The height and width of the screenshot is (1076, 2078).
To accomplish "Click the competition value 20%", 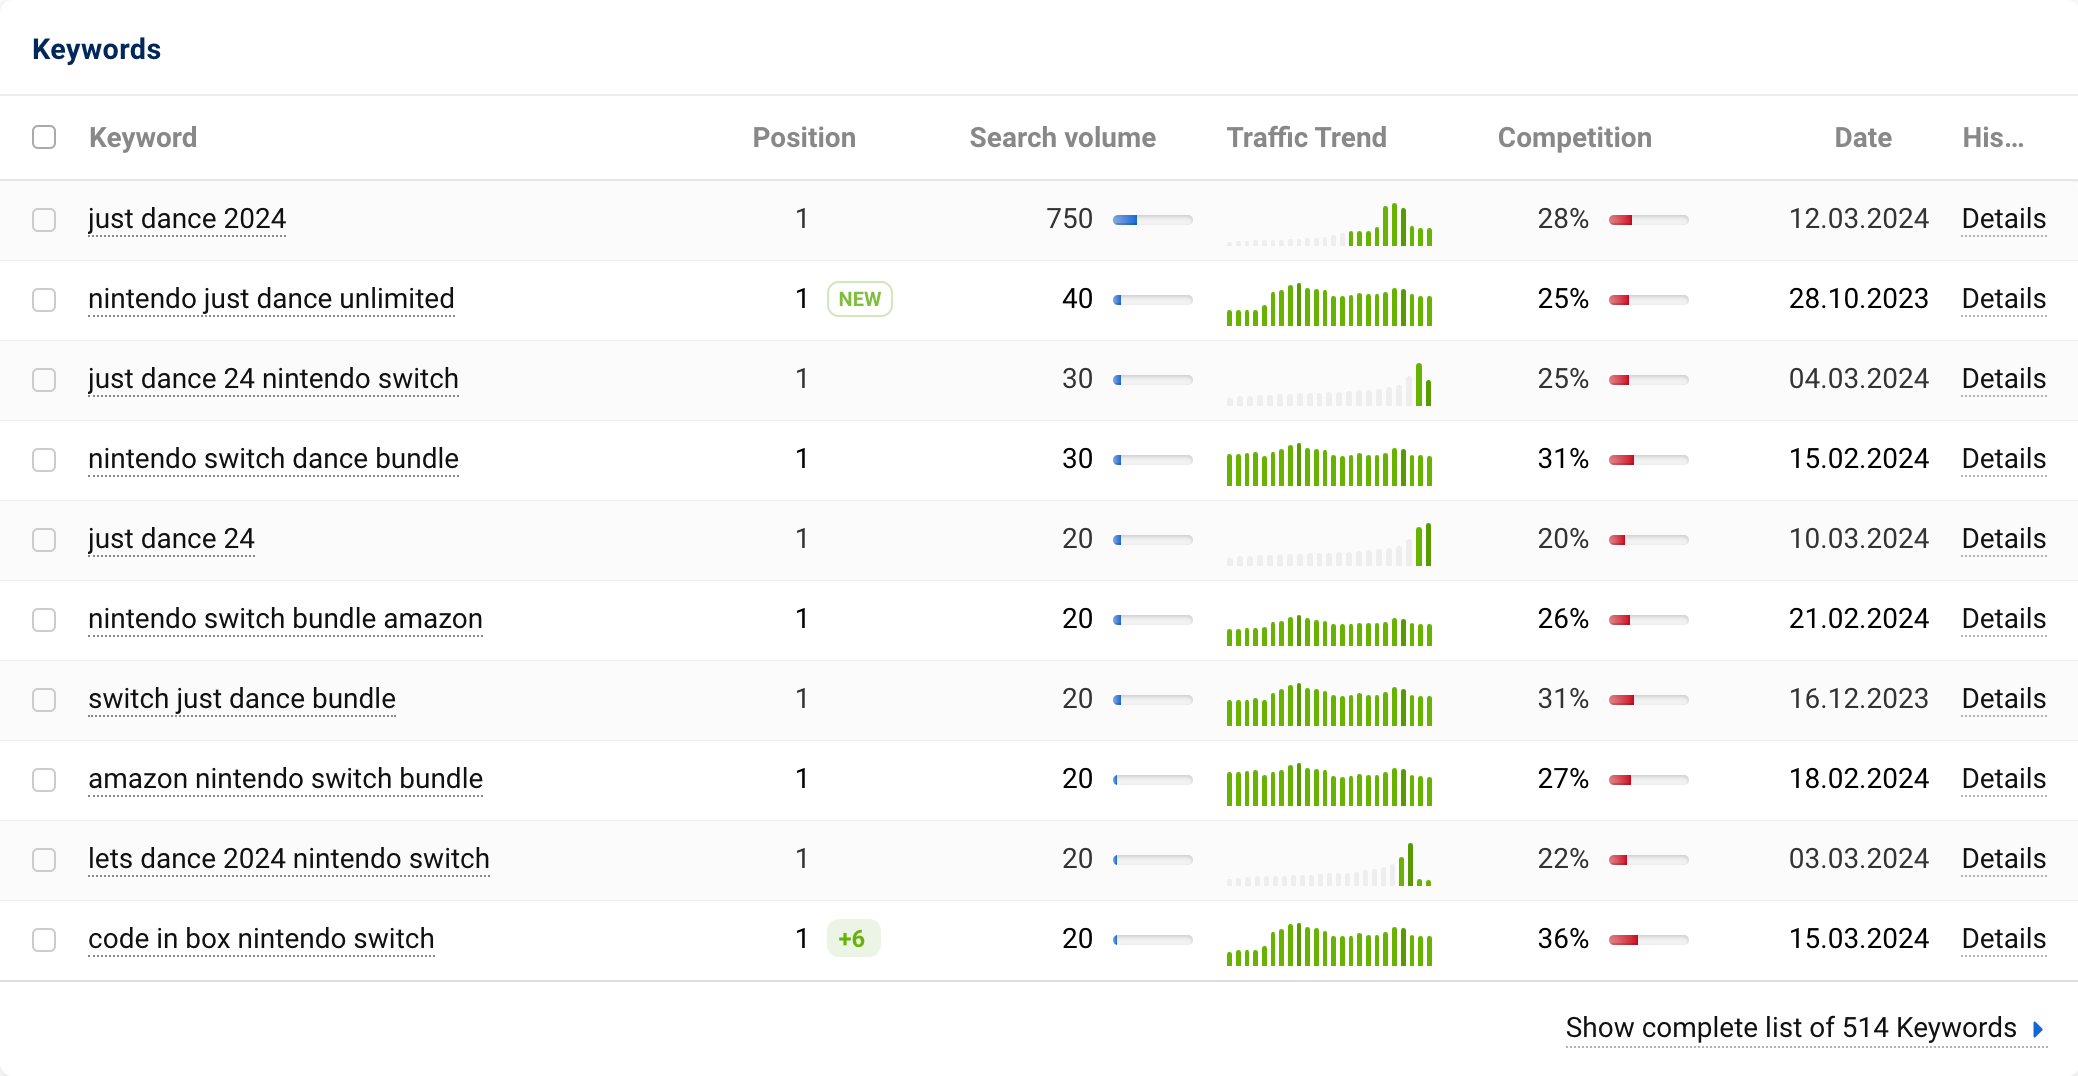I will pyautogui.click(x=1563, y=539).
